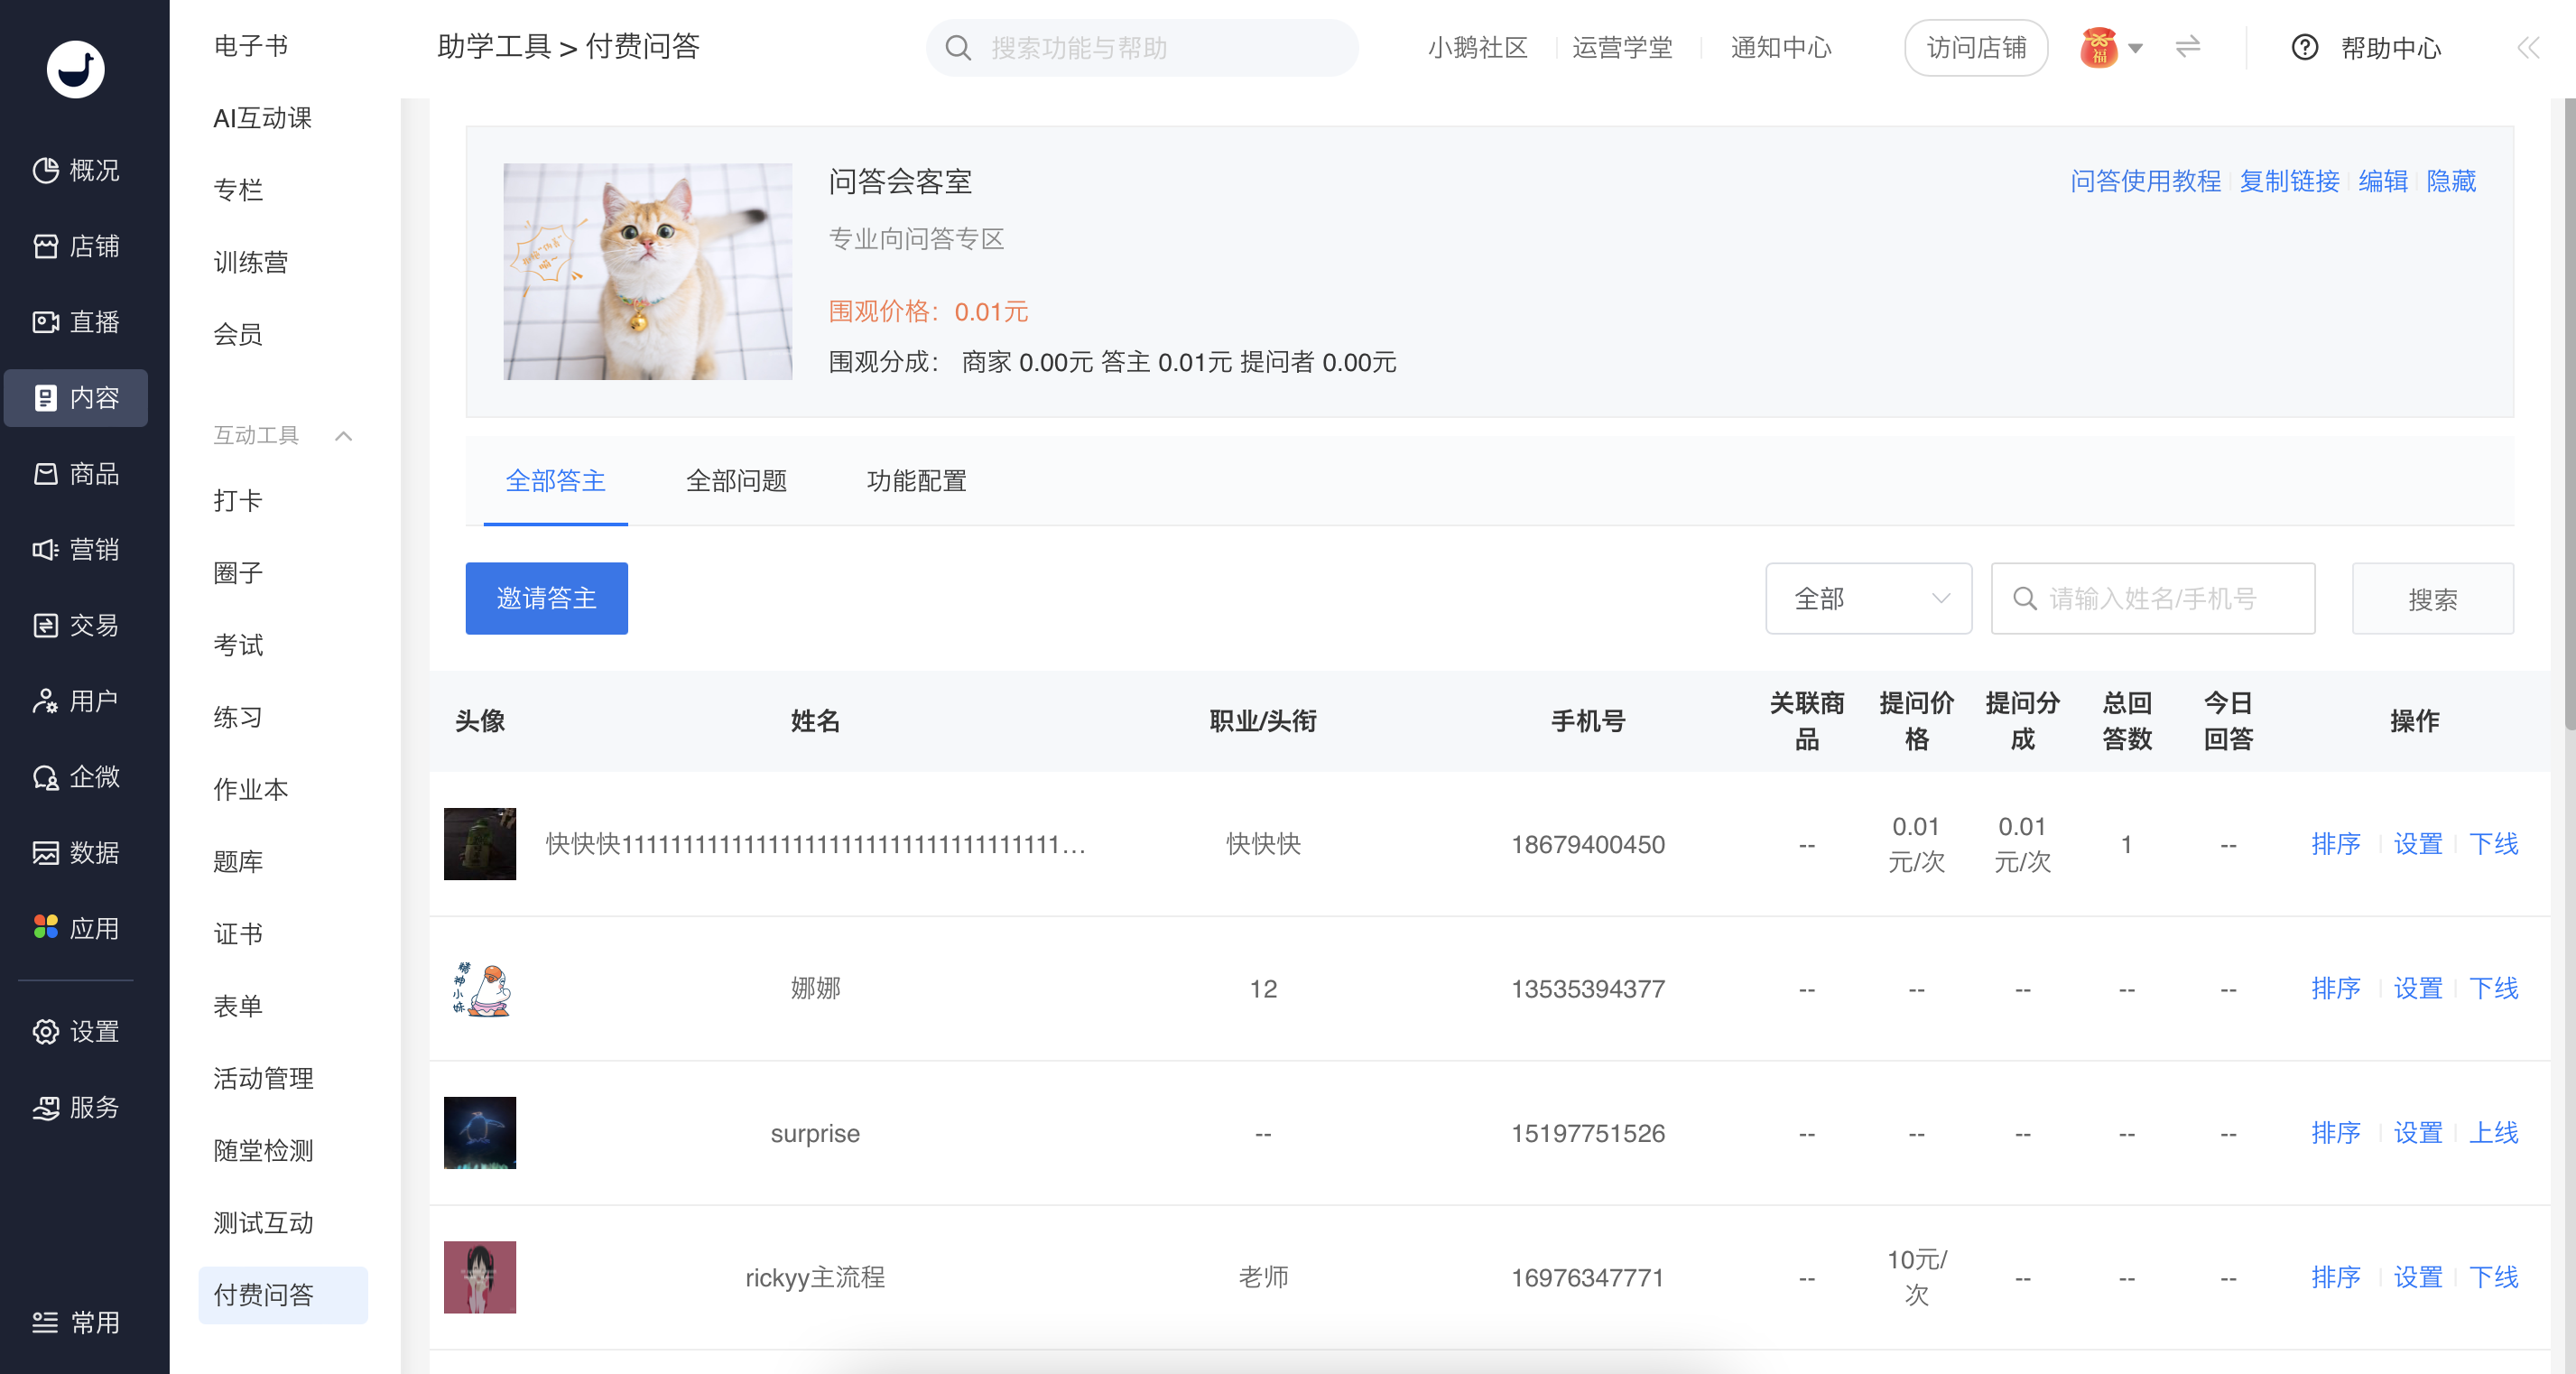Switch to the 功能配置 tab
2576x1374 pixels.
[x=916, y=481]
